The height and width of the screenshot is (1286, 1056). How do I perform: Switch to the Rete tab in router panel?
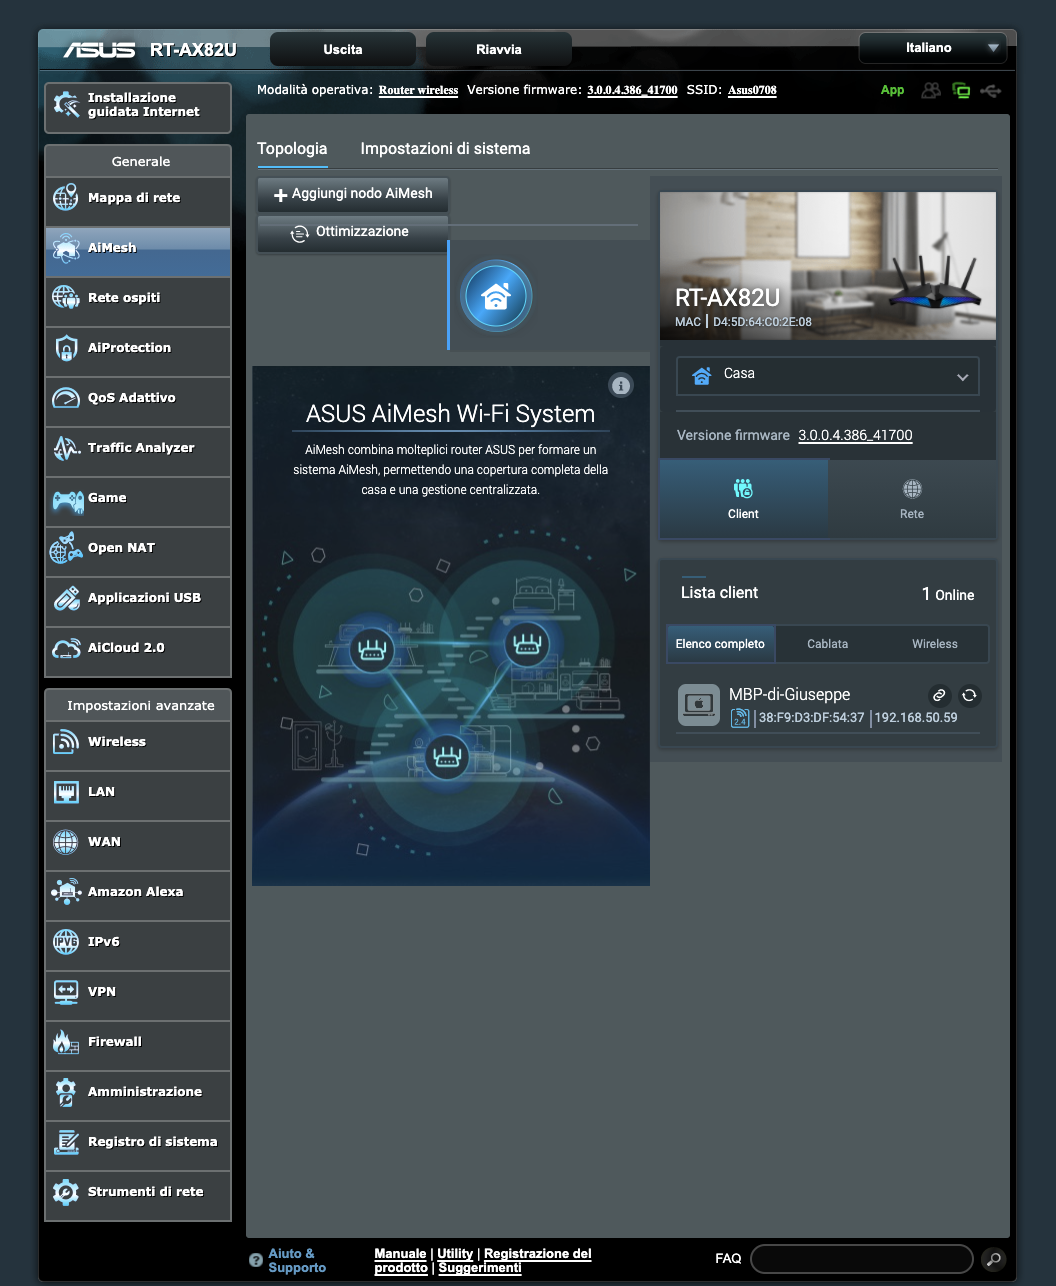(x=912, y=499)
